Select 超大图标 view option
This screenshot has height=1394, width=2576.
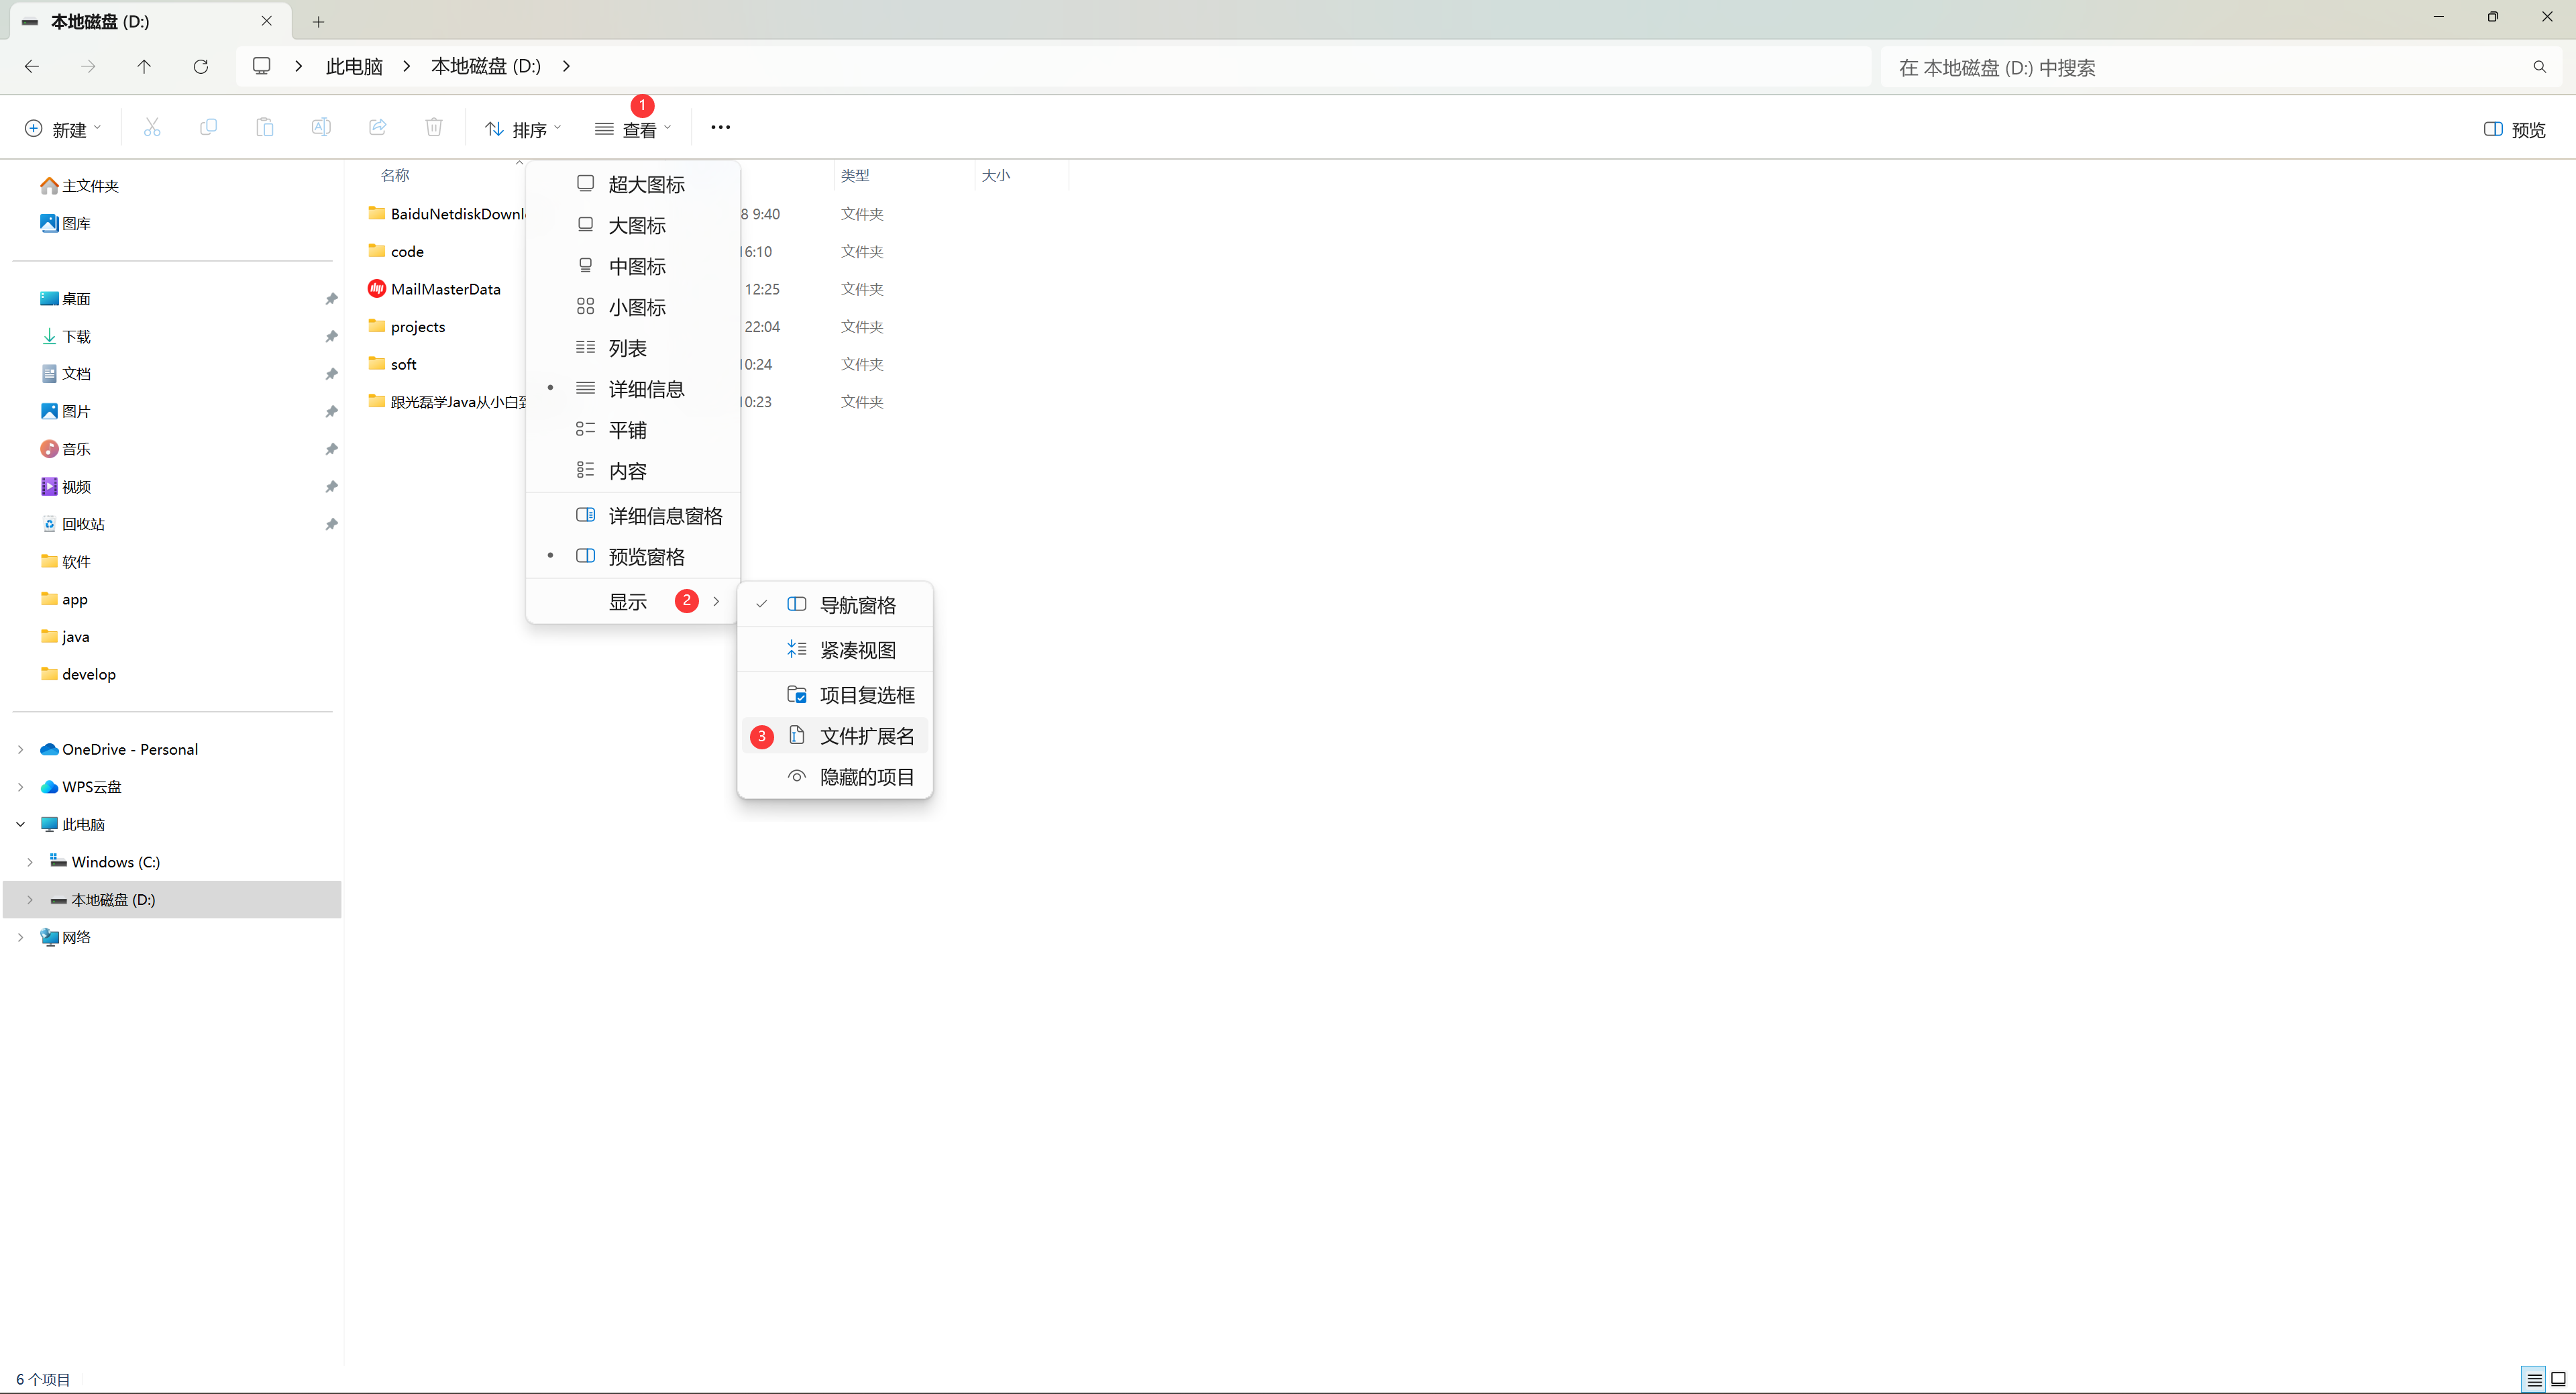[633, 184]
